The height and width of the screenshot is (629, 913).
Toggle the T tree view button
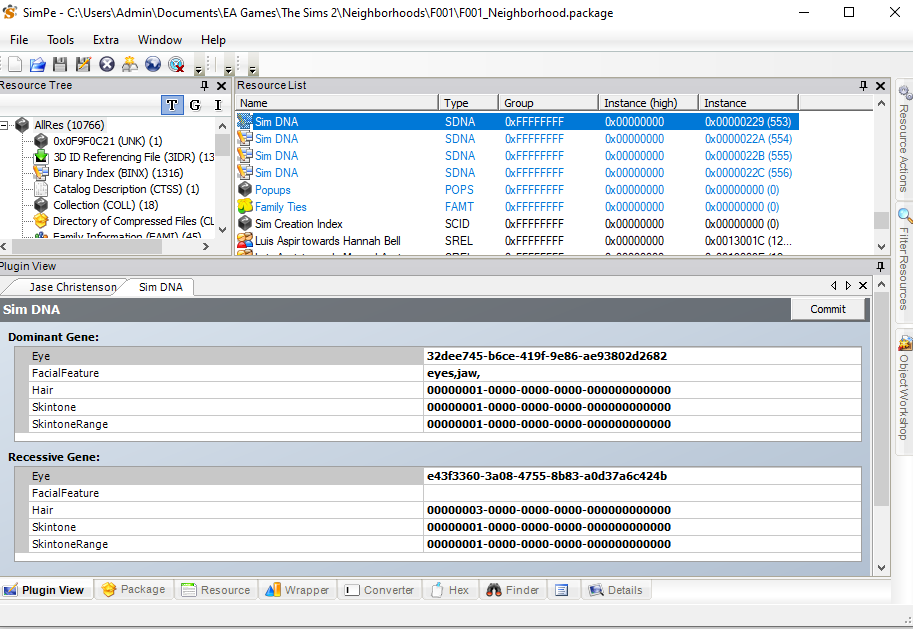click(172, 105)
